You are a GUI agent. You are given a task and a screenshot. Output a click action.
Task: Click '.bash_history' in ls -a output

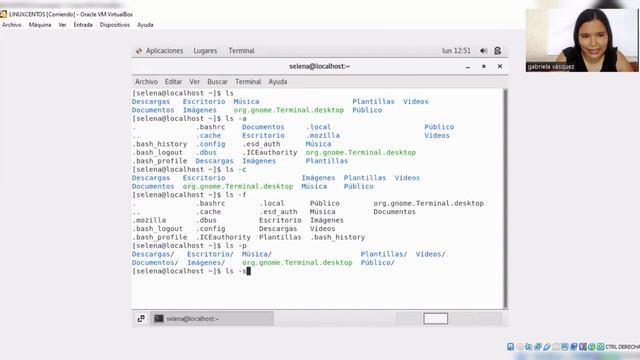click(160, 144)
